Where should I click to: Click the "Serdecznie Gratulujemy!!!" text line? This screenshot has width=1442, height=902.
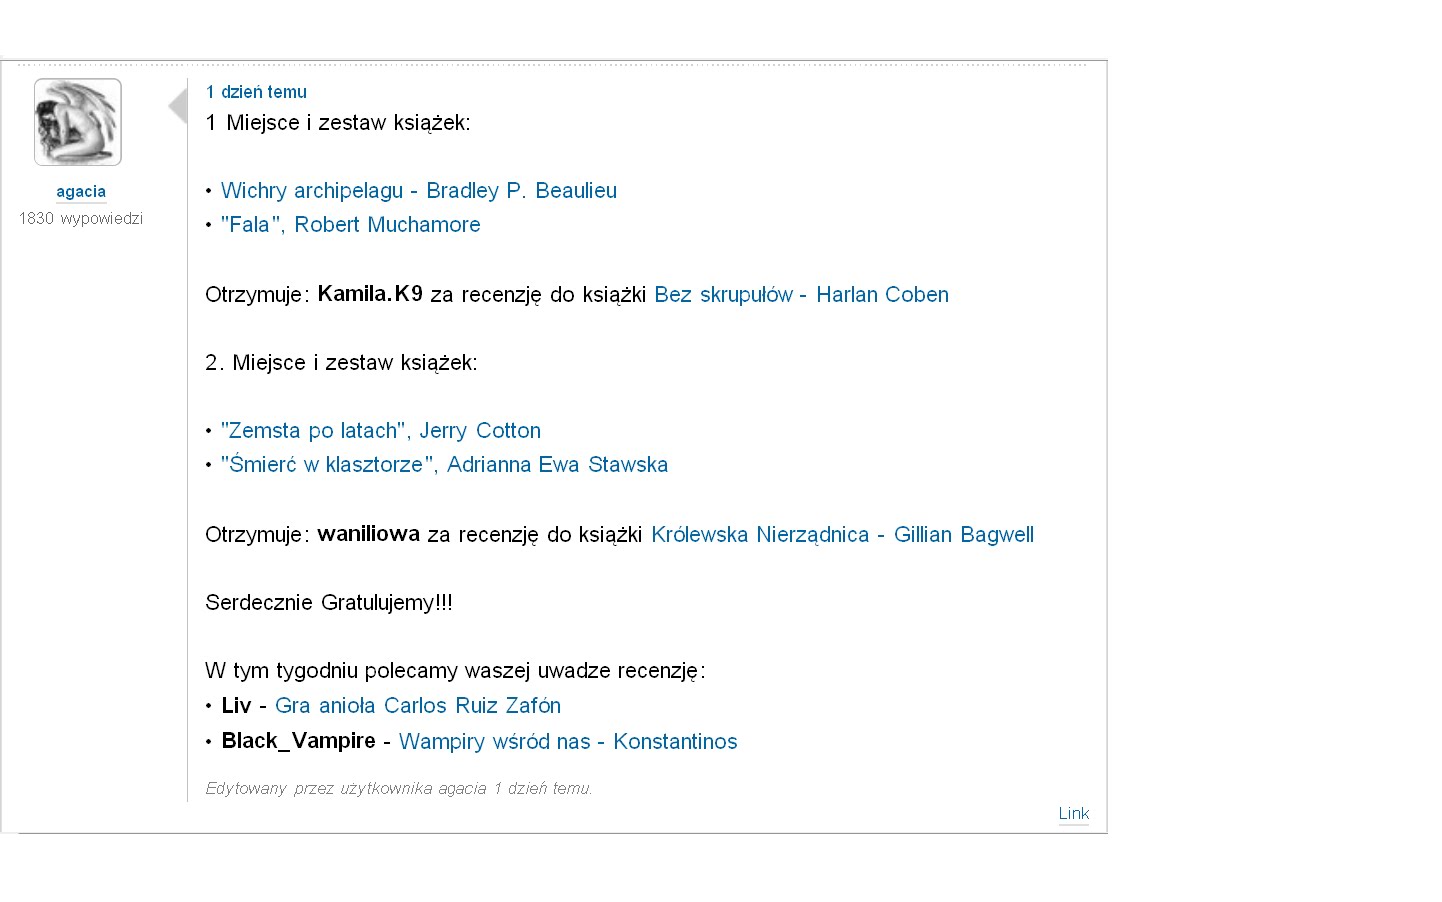point(328,603)
